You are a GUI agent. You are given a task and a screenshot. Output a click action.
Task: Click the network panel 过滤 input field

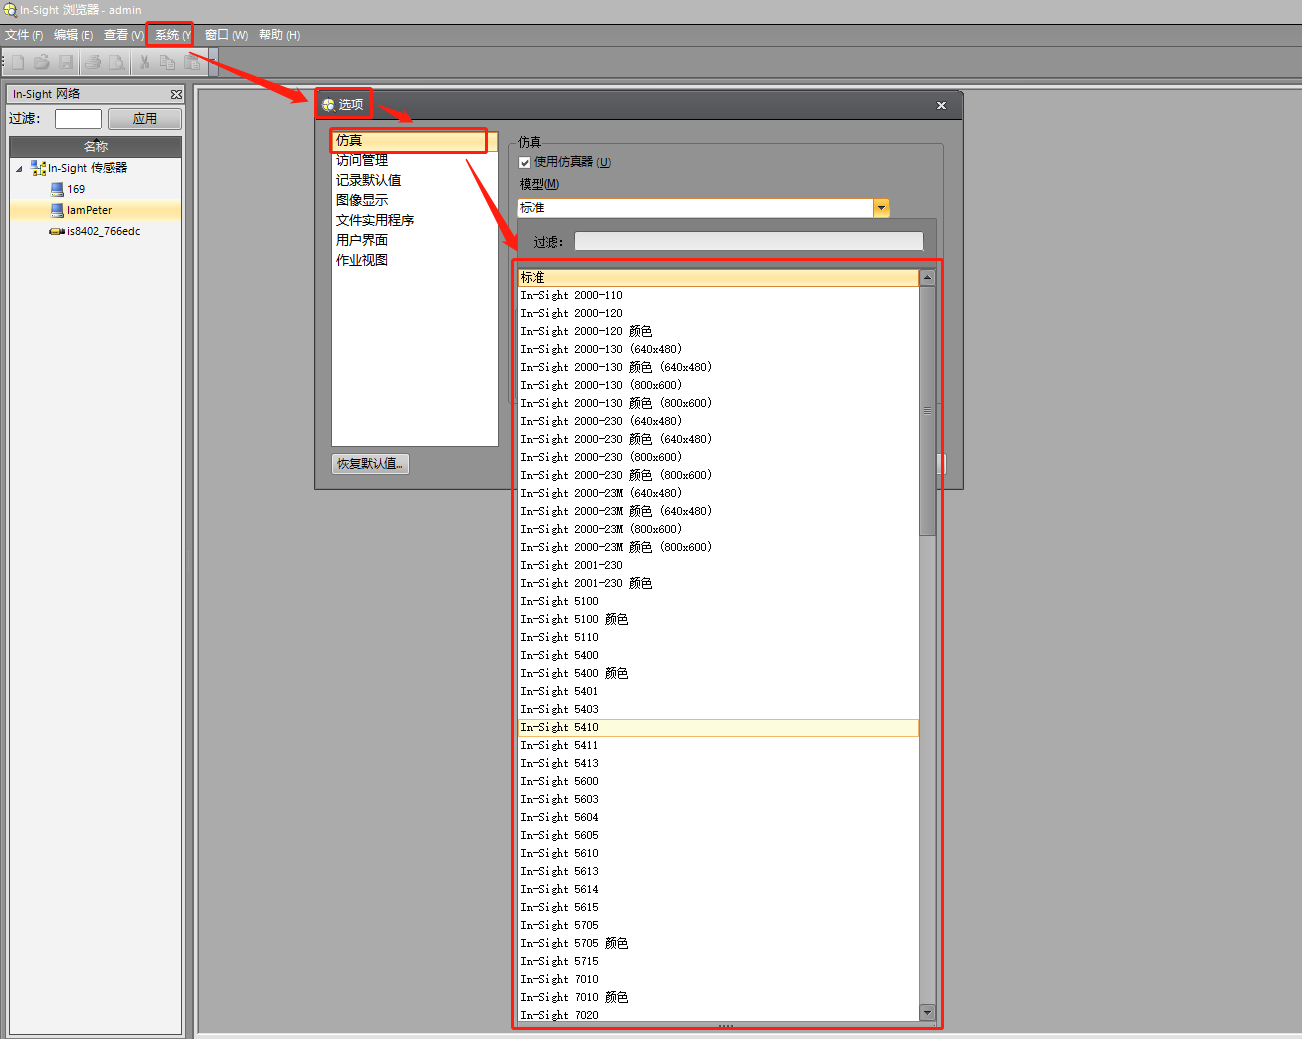pyautogui.click(x=78, y=119)
